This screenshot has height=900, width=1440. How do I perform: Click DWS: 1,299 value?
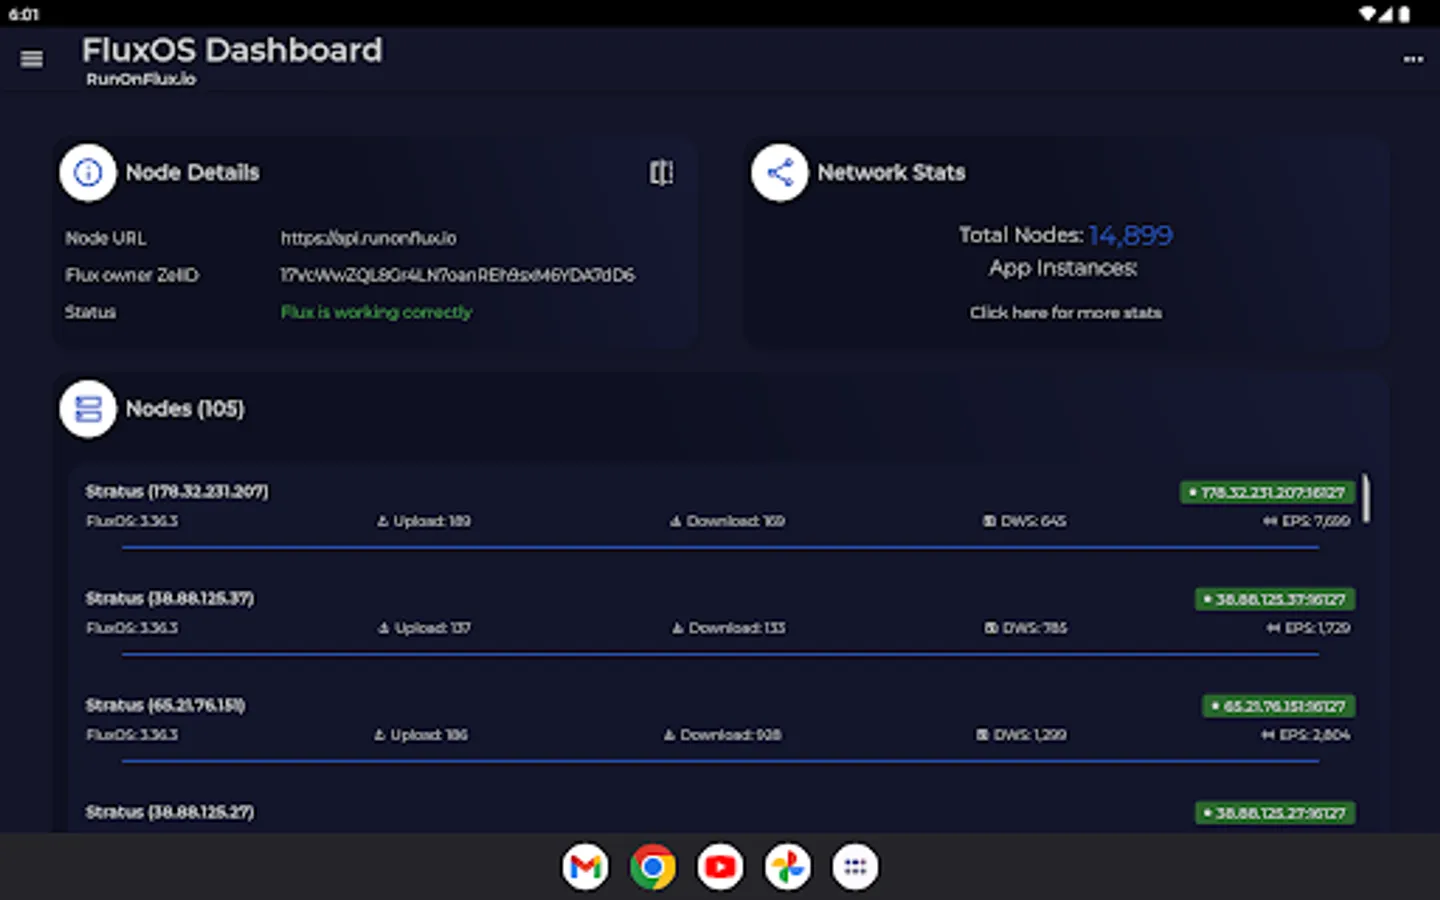click(1022, 735)
